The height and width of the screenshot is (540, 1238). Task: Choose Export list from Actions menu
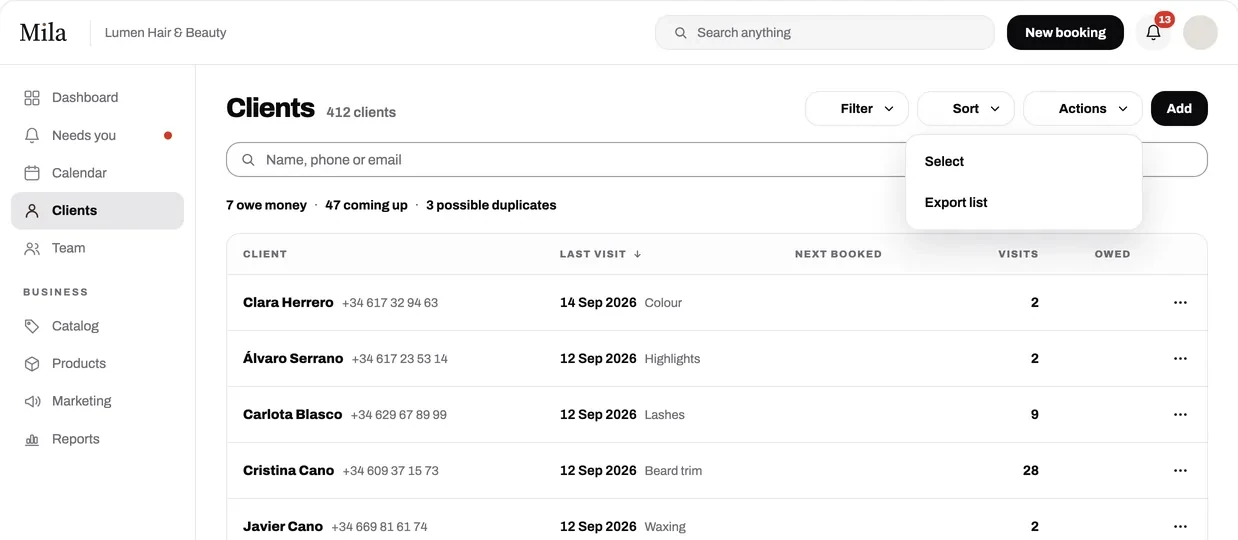tap(1024, 202)
